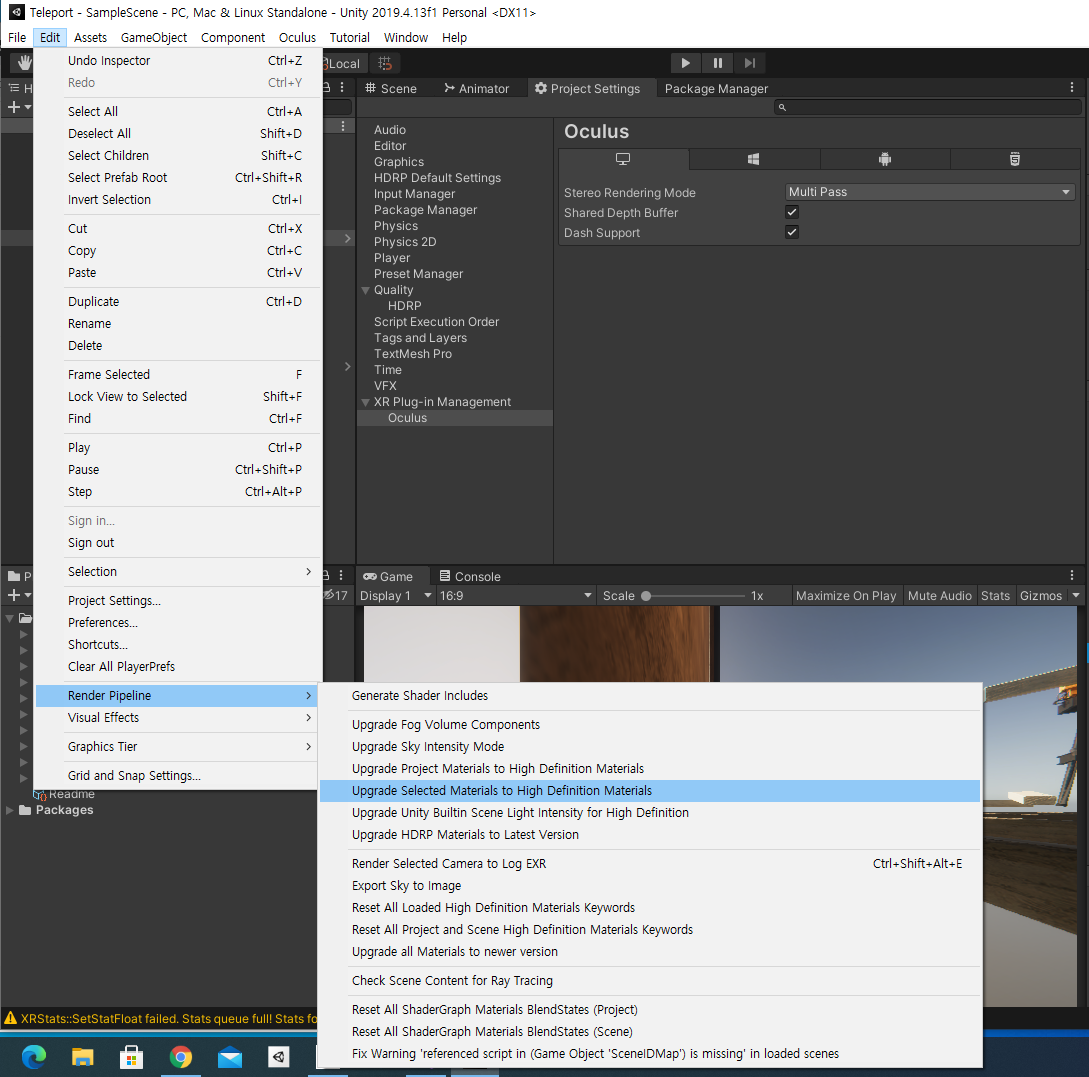Click the Play button in toolbar

coord(685,63)
